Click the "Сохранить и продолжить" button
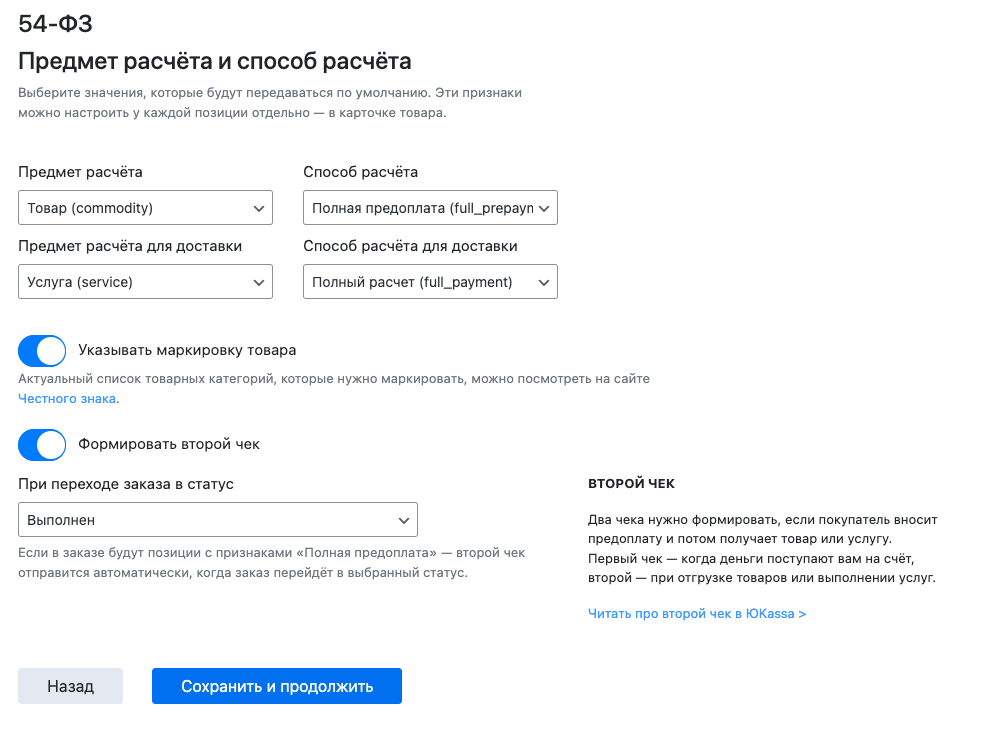The height and width of the screenshot is (735, 1002). [277, 687]
